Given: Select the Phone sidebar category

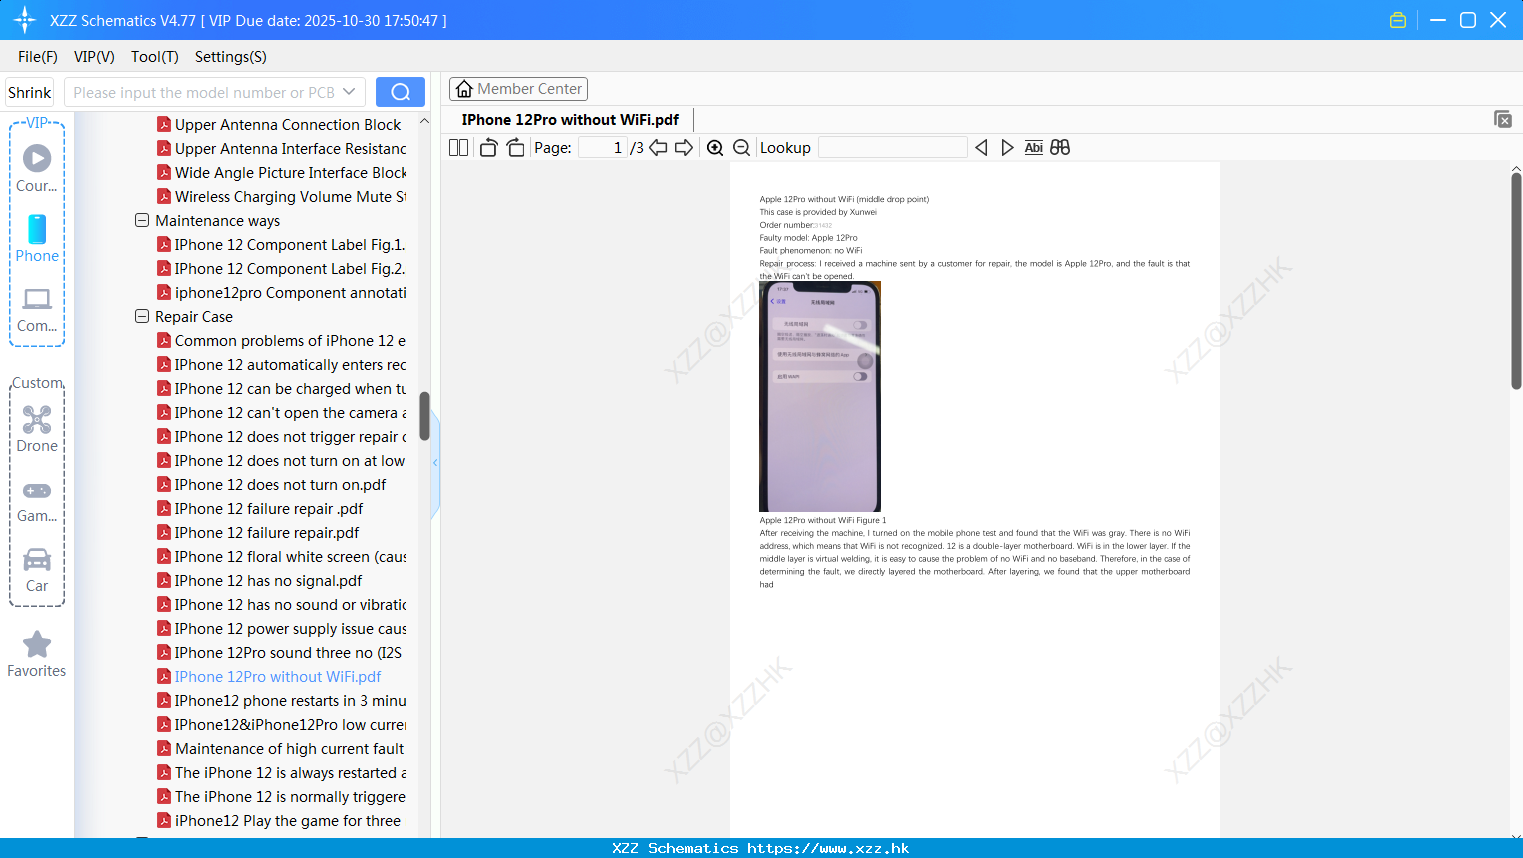Looking at the screenshot, I should tap(37, 239).
